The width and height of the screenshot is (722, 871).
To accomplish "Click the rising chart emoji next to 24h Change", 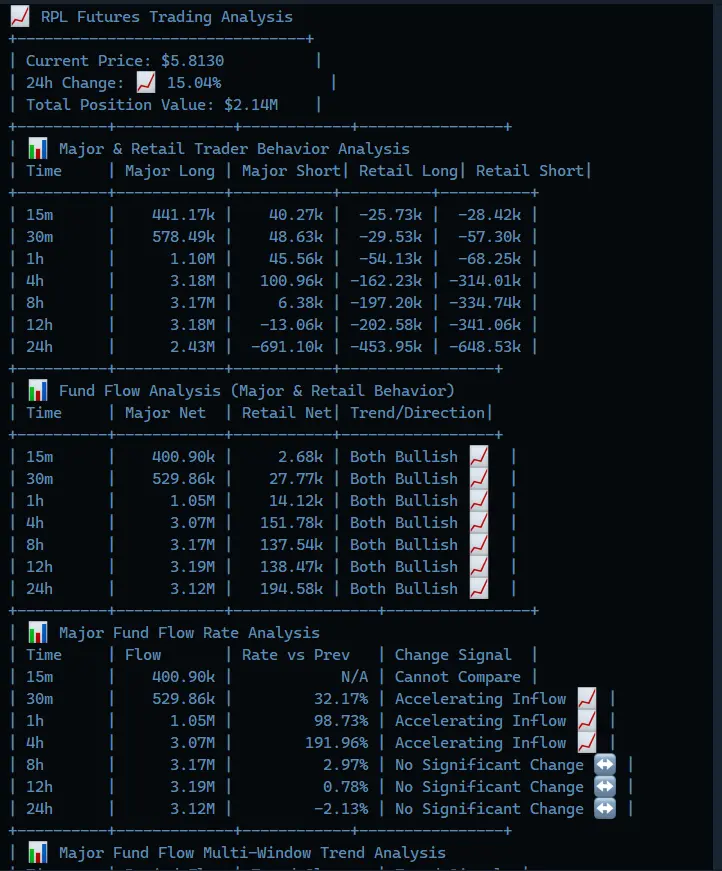I will tap(146, 83).
